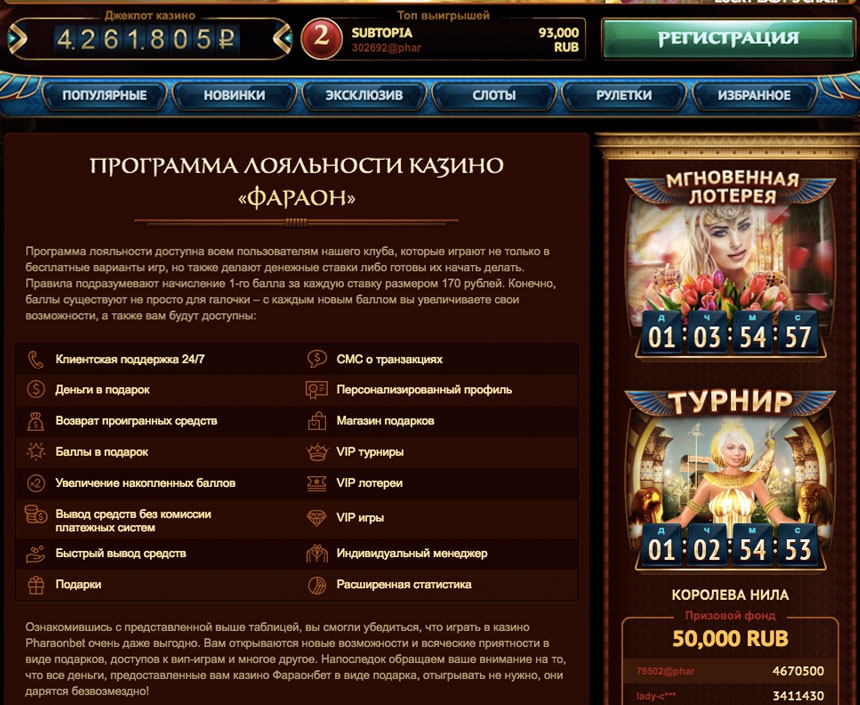Click the dollar coin icon for Деньги в подарок
The width and height of the screenshot is (860, 705).
click(x=36, y=390)
